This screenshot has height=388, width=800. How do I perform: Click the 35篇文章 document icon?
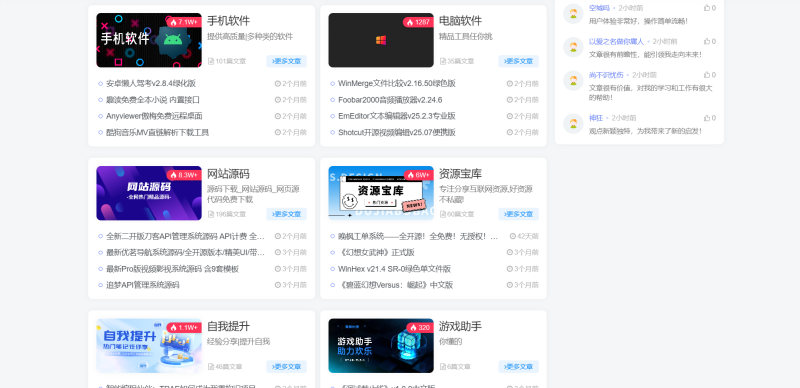coord(443,61)
